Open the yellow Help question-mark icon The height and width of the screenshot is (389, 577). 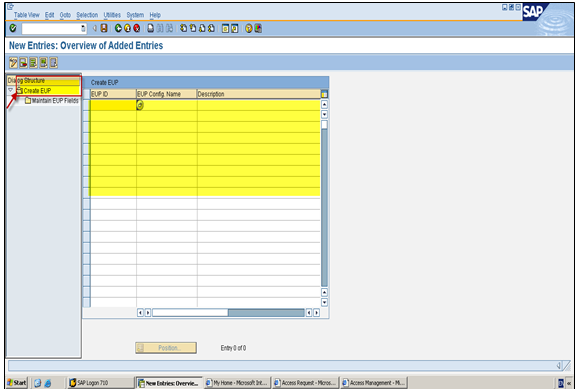coord(249,28)
